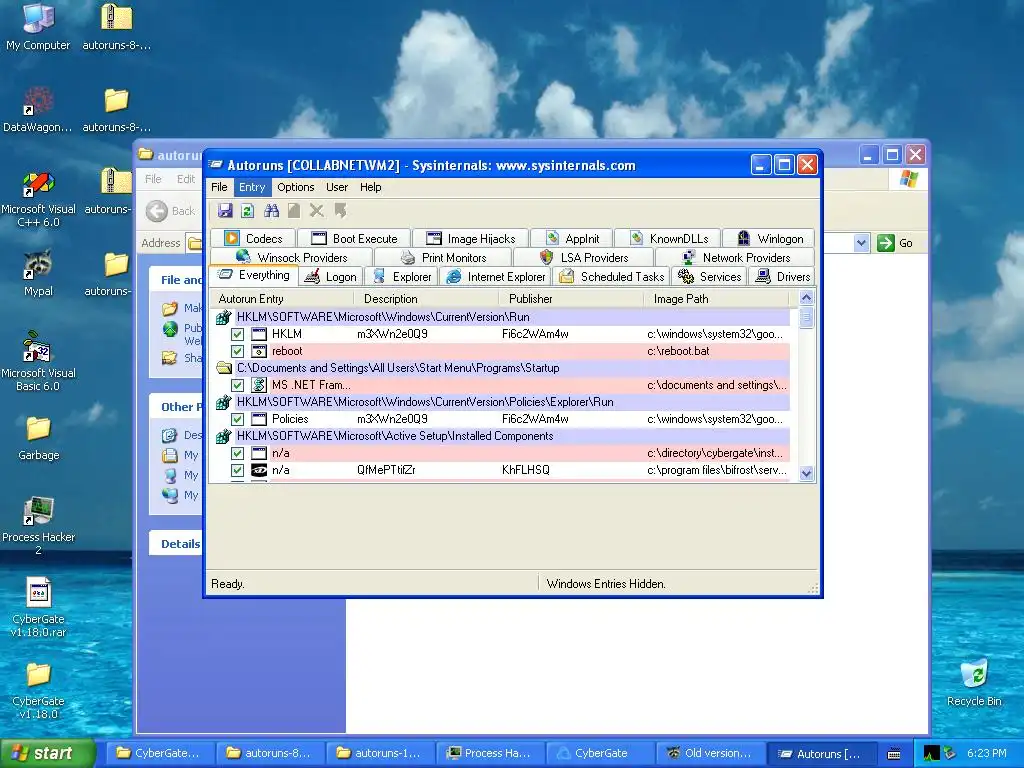This screenshot has height=768, width=1024.
Task: Open the Options menu
Action: [296, 187]
